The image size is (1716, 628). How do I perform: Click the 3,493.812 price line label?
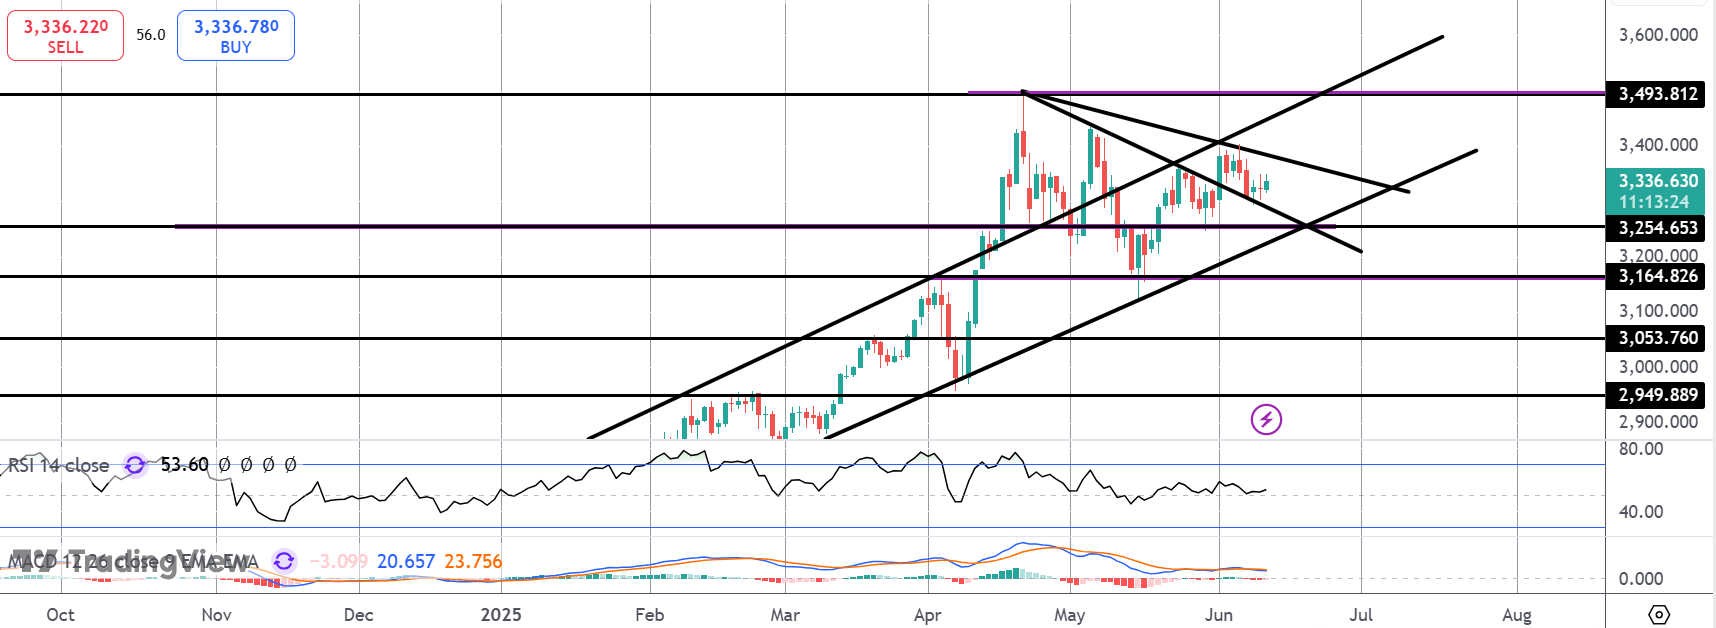point(1655,94)
